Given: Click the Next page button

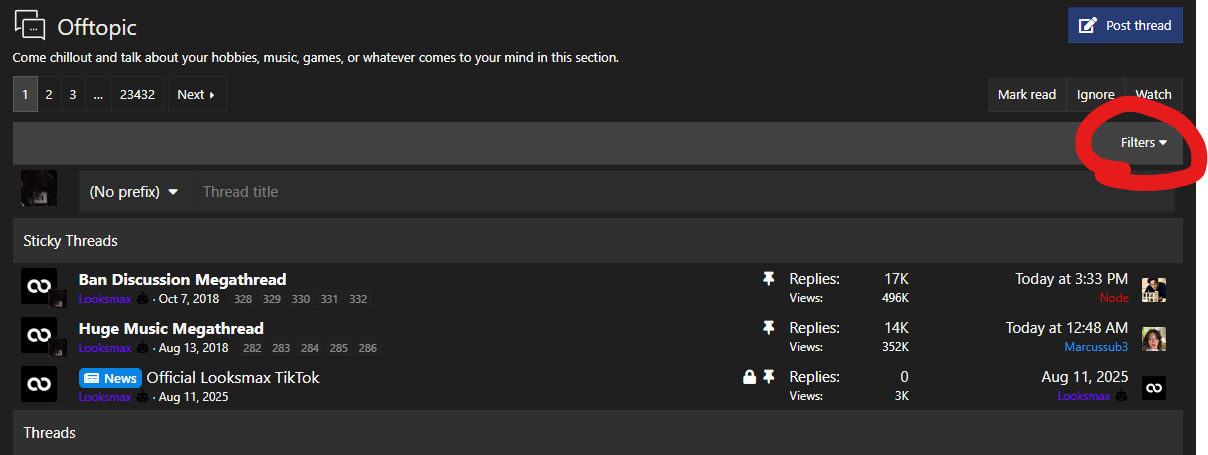Looking at the screenshot, I should [x=196, y=95].
